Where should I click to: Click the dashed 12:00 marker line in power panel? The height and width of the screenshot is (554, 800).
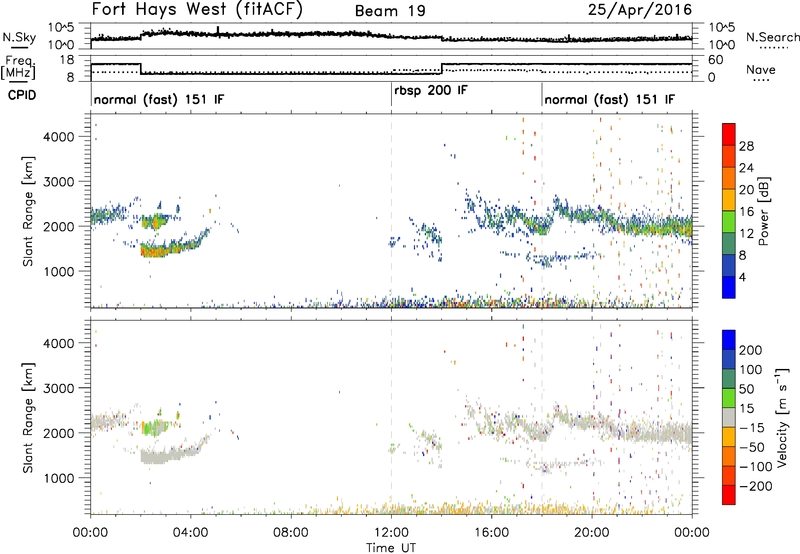pyautogui.click(x=391, y=211)
